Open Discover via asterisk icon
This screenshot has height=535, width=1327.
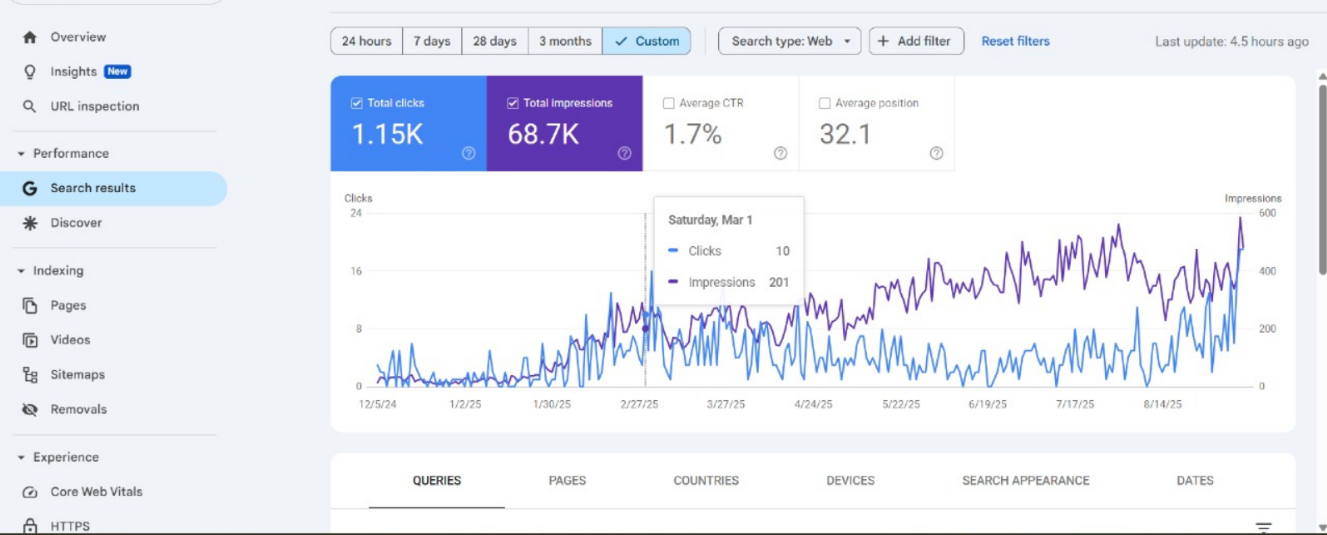30,223
